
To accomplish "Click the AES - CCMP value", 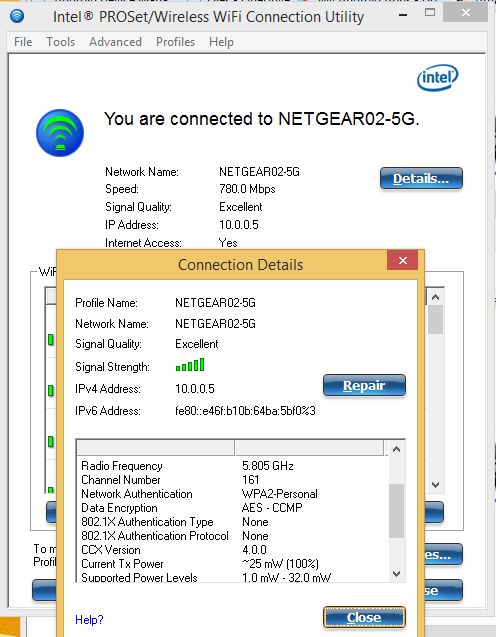I will 272,508.
